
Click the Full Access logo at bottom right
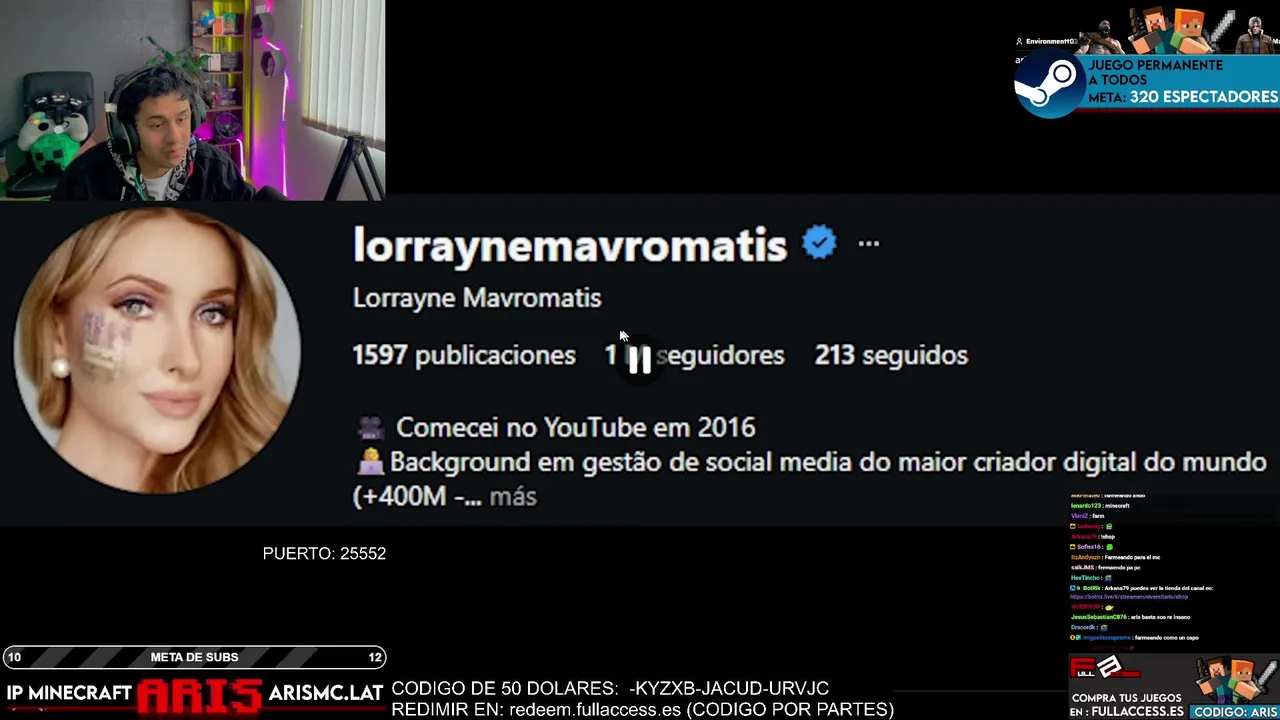(x=1105, y=669)
